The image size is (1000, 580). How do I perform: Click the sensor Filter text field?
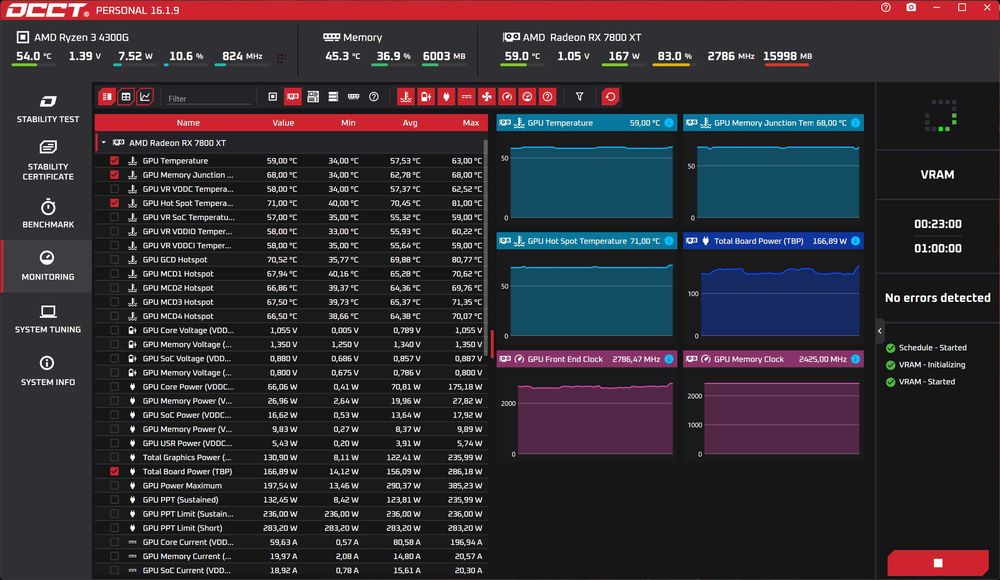(x=209, y=98)
